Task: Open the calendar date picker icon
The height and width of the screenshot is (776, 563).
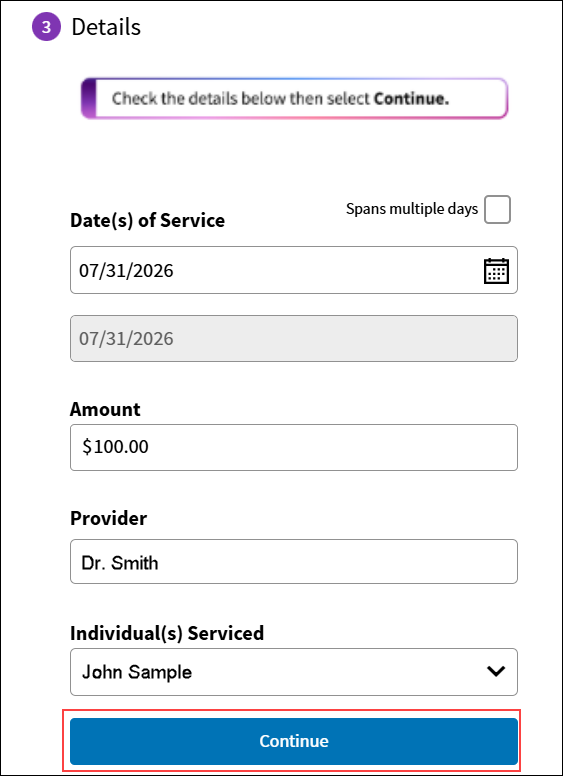Action: (x=496, y=271)
